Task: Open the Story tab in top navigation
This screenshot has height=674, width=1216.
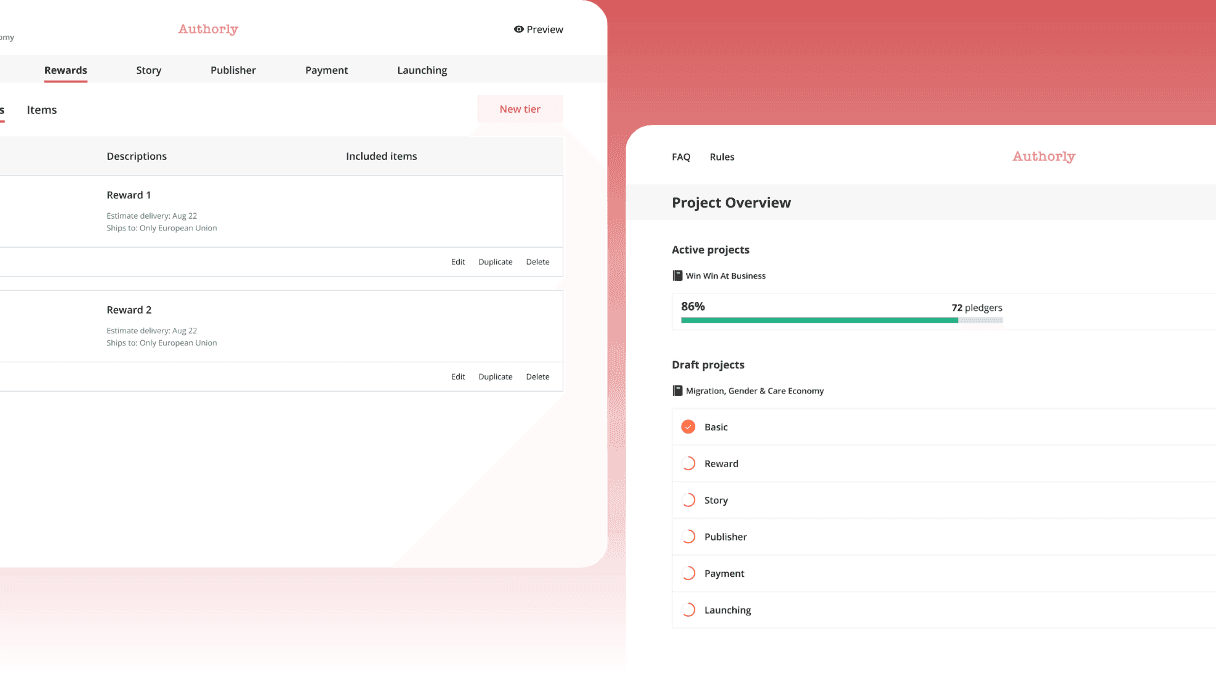Action: click(x=149, y=70)
